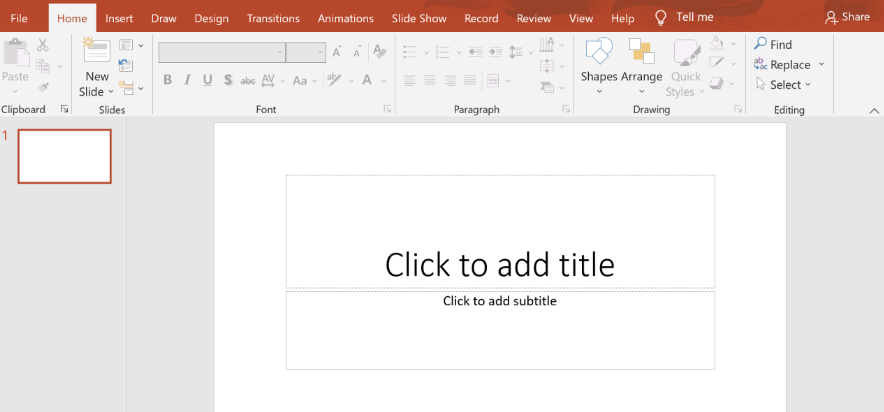884x412 pixels.
Task: Toggle Italic formatting
Action: 188,80
